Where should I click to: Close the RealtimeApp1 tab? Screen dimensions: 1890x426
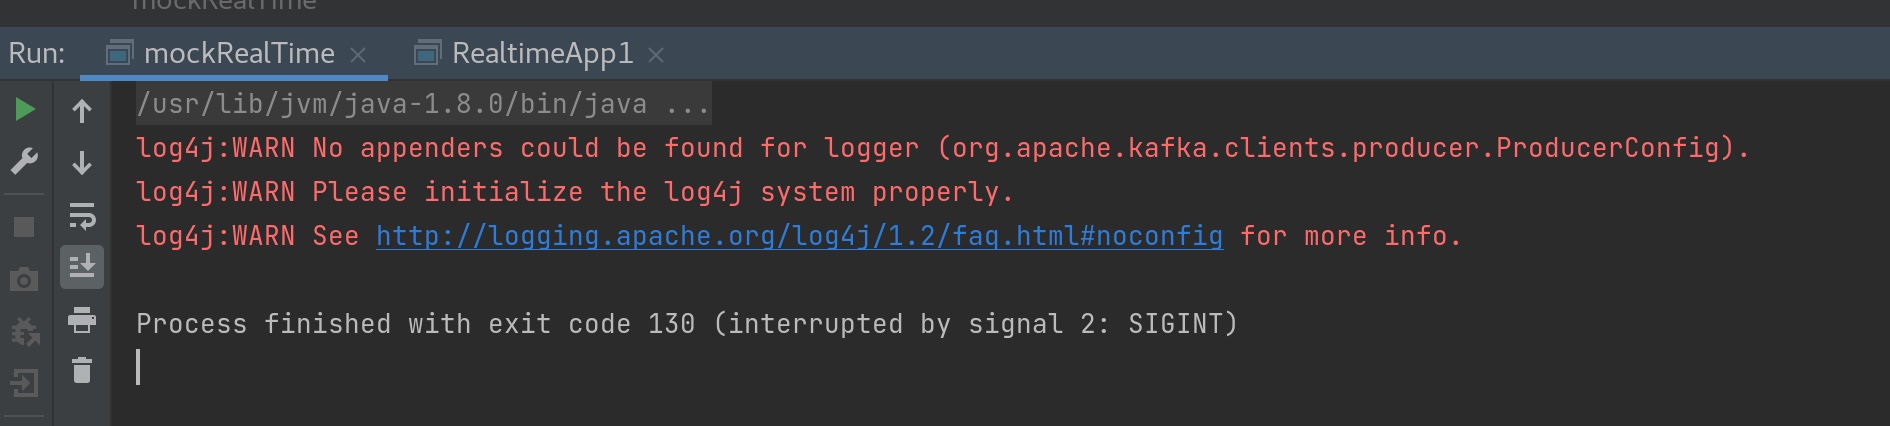point(656,55)
